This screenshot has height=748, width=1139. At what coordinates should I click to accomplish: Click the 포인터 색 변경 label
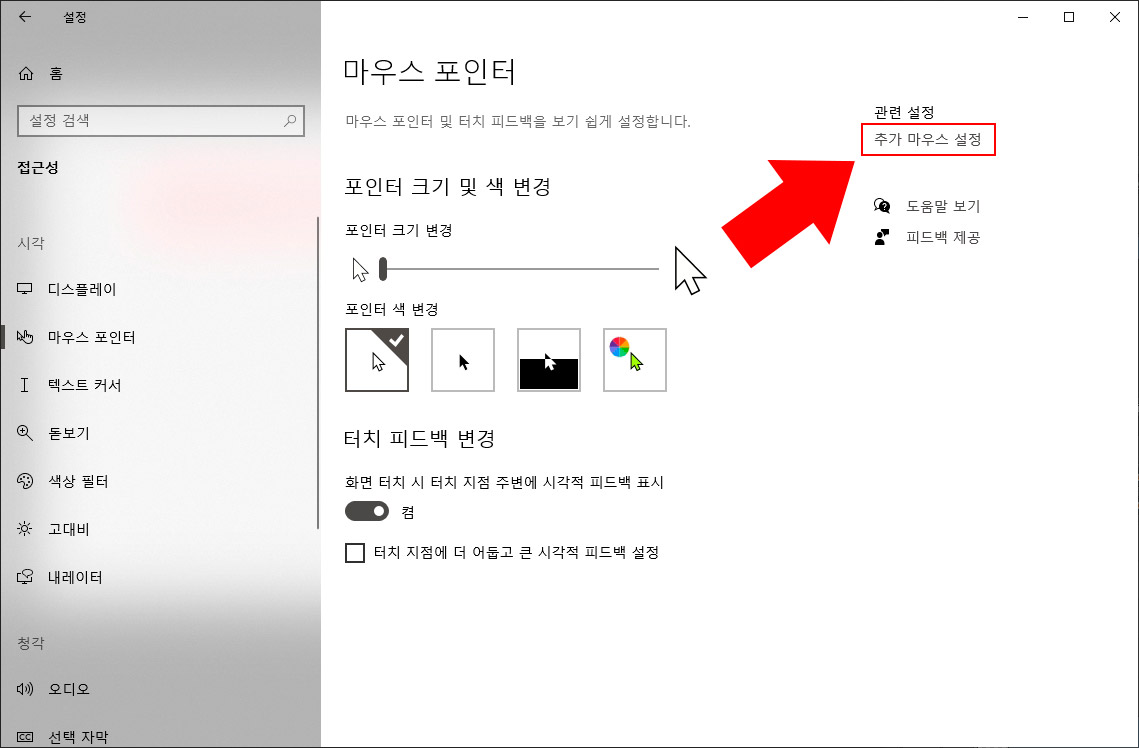click(x=392, y=309)
